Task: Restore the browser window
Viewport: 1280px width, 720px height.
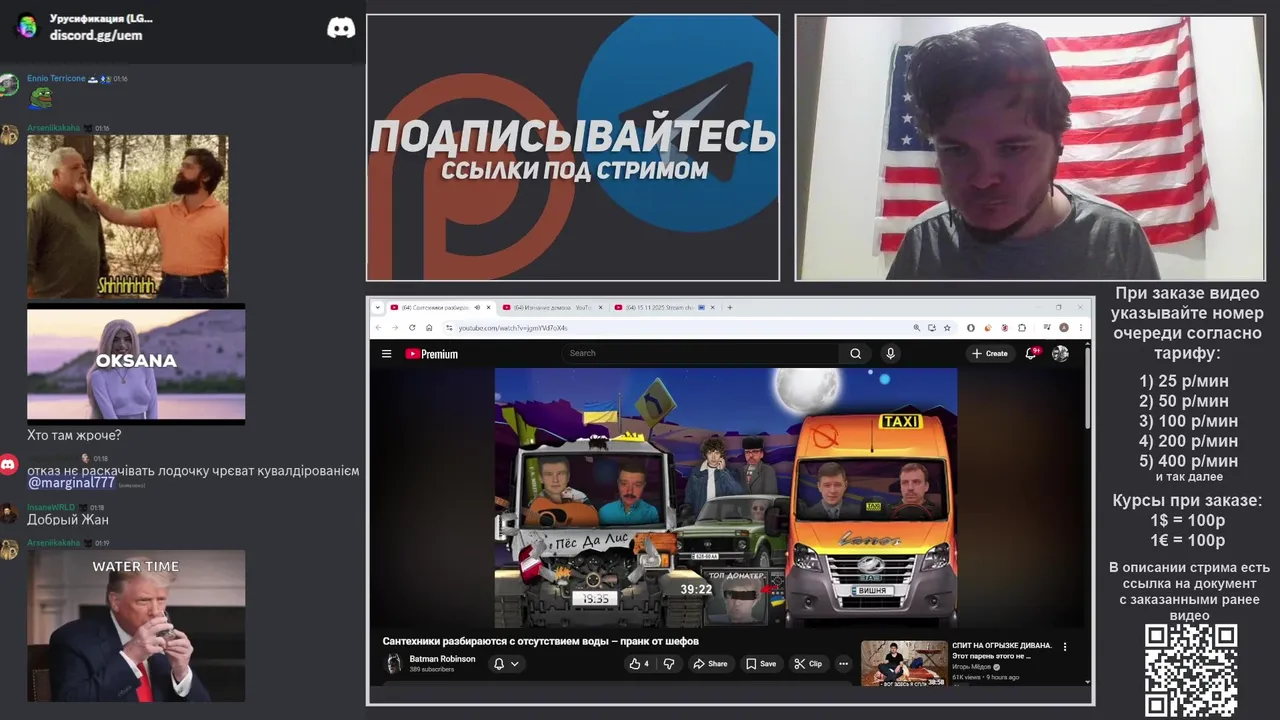Action: pyautogui.click(x=1058, y=307)
